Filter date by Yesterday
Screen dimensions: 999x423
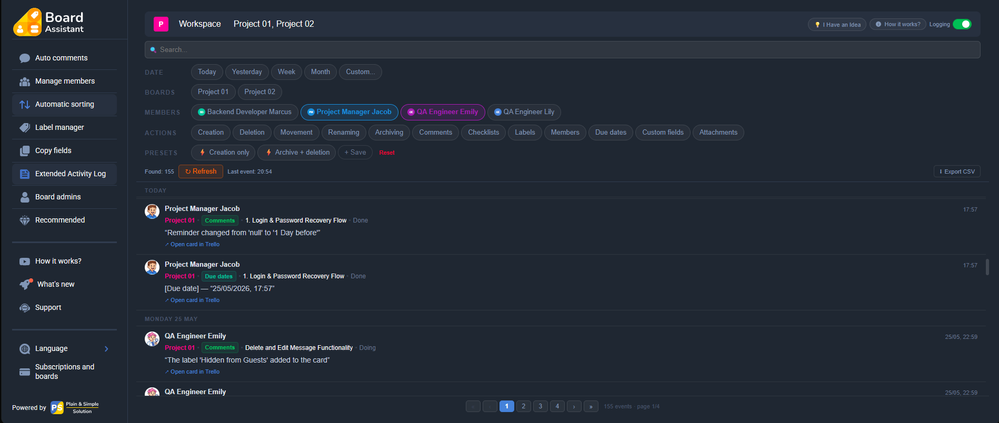247,72
